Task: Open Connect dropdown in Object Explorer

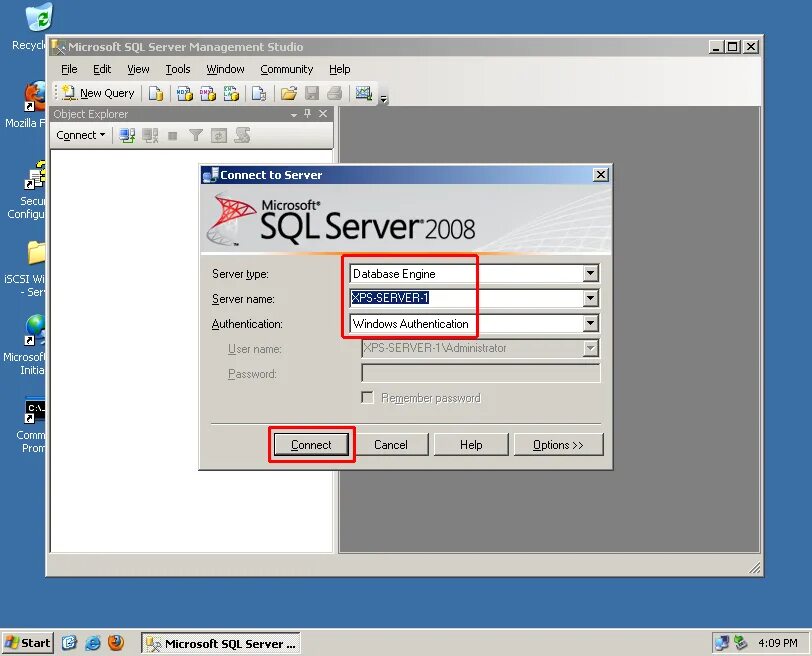Action: coord(81,136)
